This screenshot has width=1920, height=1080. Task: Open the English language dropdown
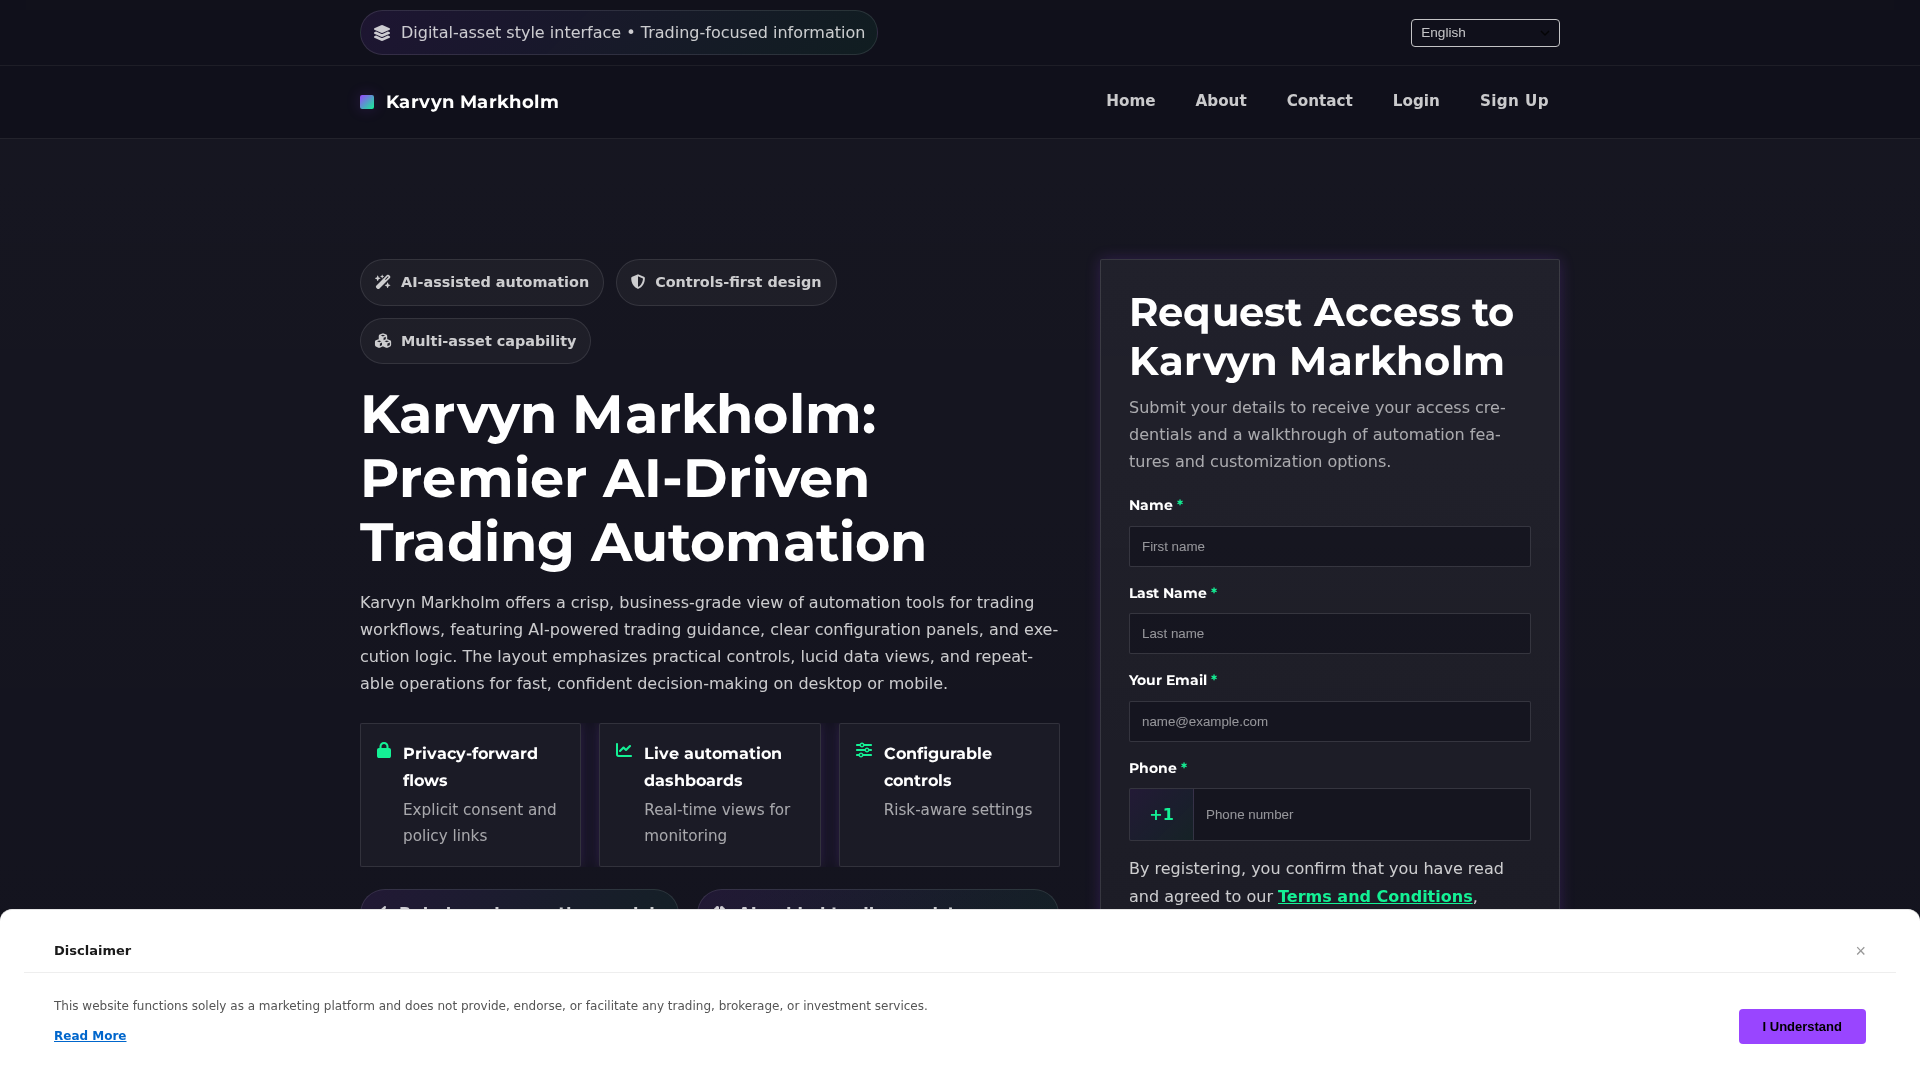click(1485, 33)
